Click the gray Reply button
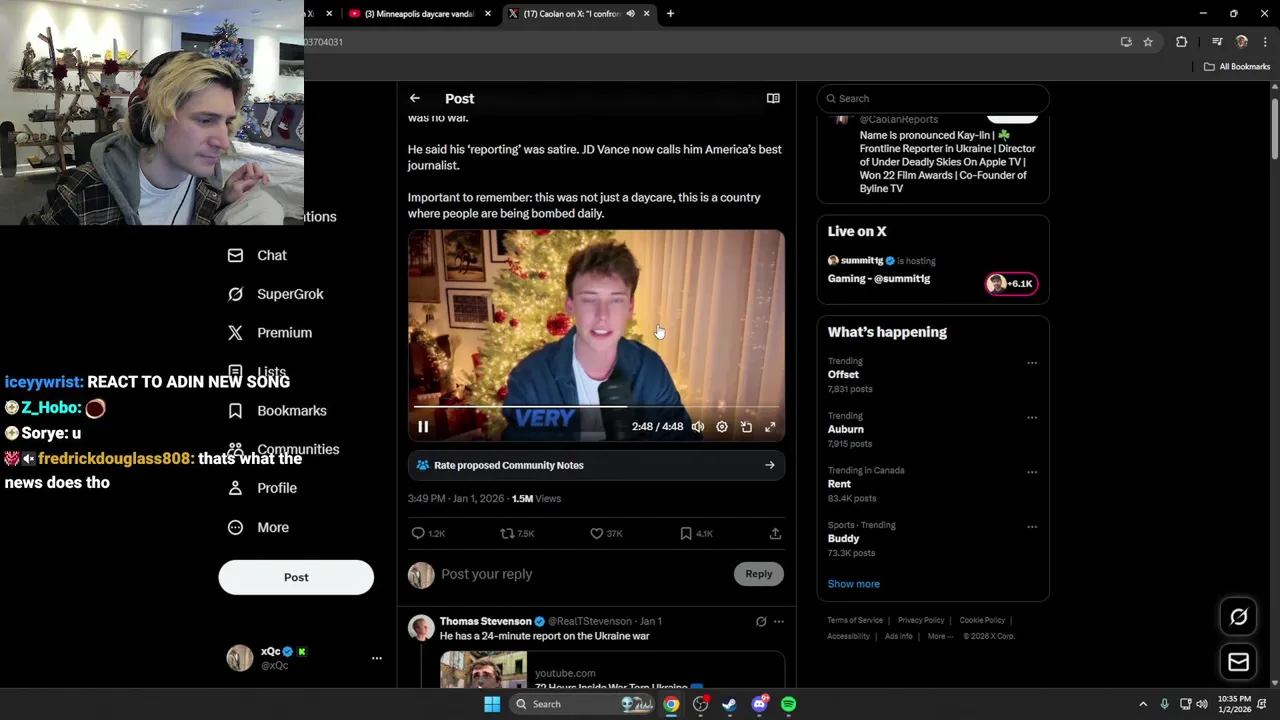1280x720 pixels. 759,574
